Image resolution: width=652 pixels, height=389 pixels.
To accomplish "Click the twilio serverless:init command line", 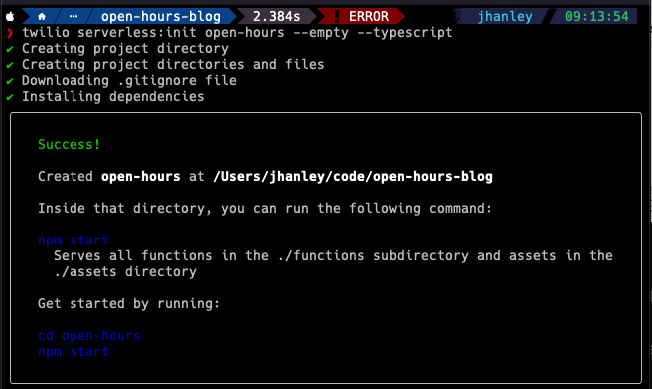I will pos(237,32).
